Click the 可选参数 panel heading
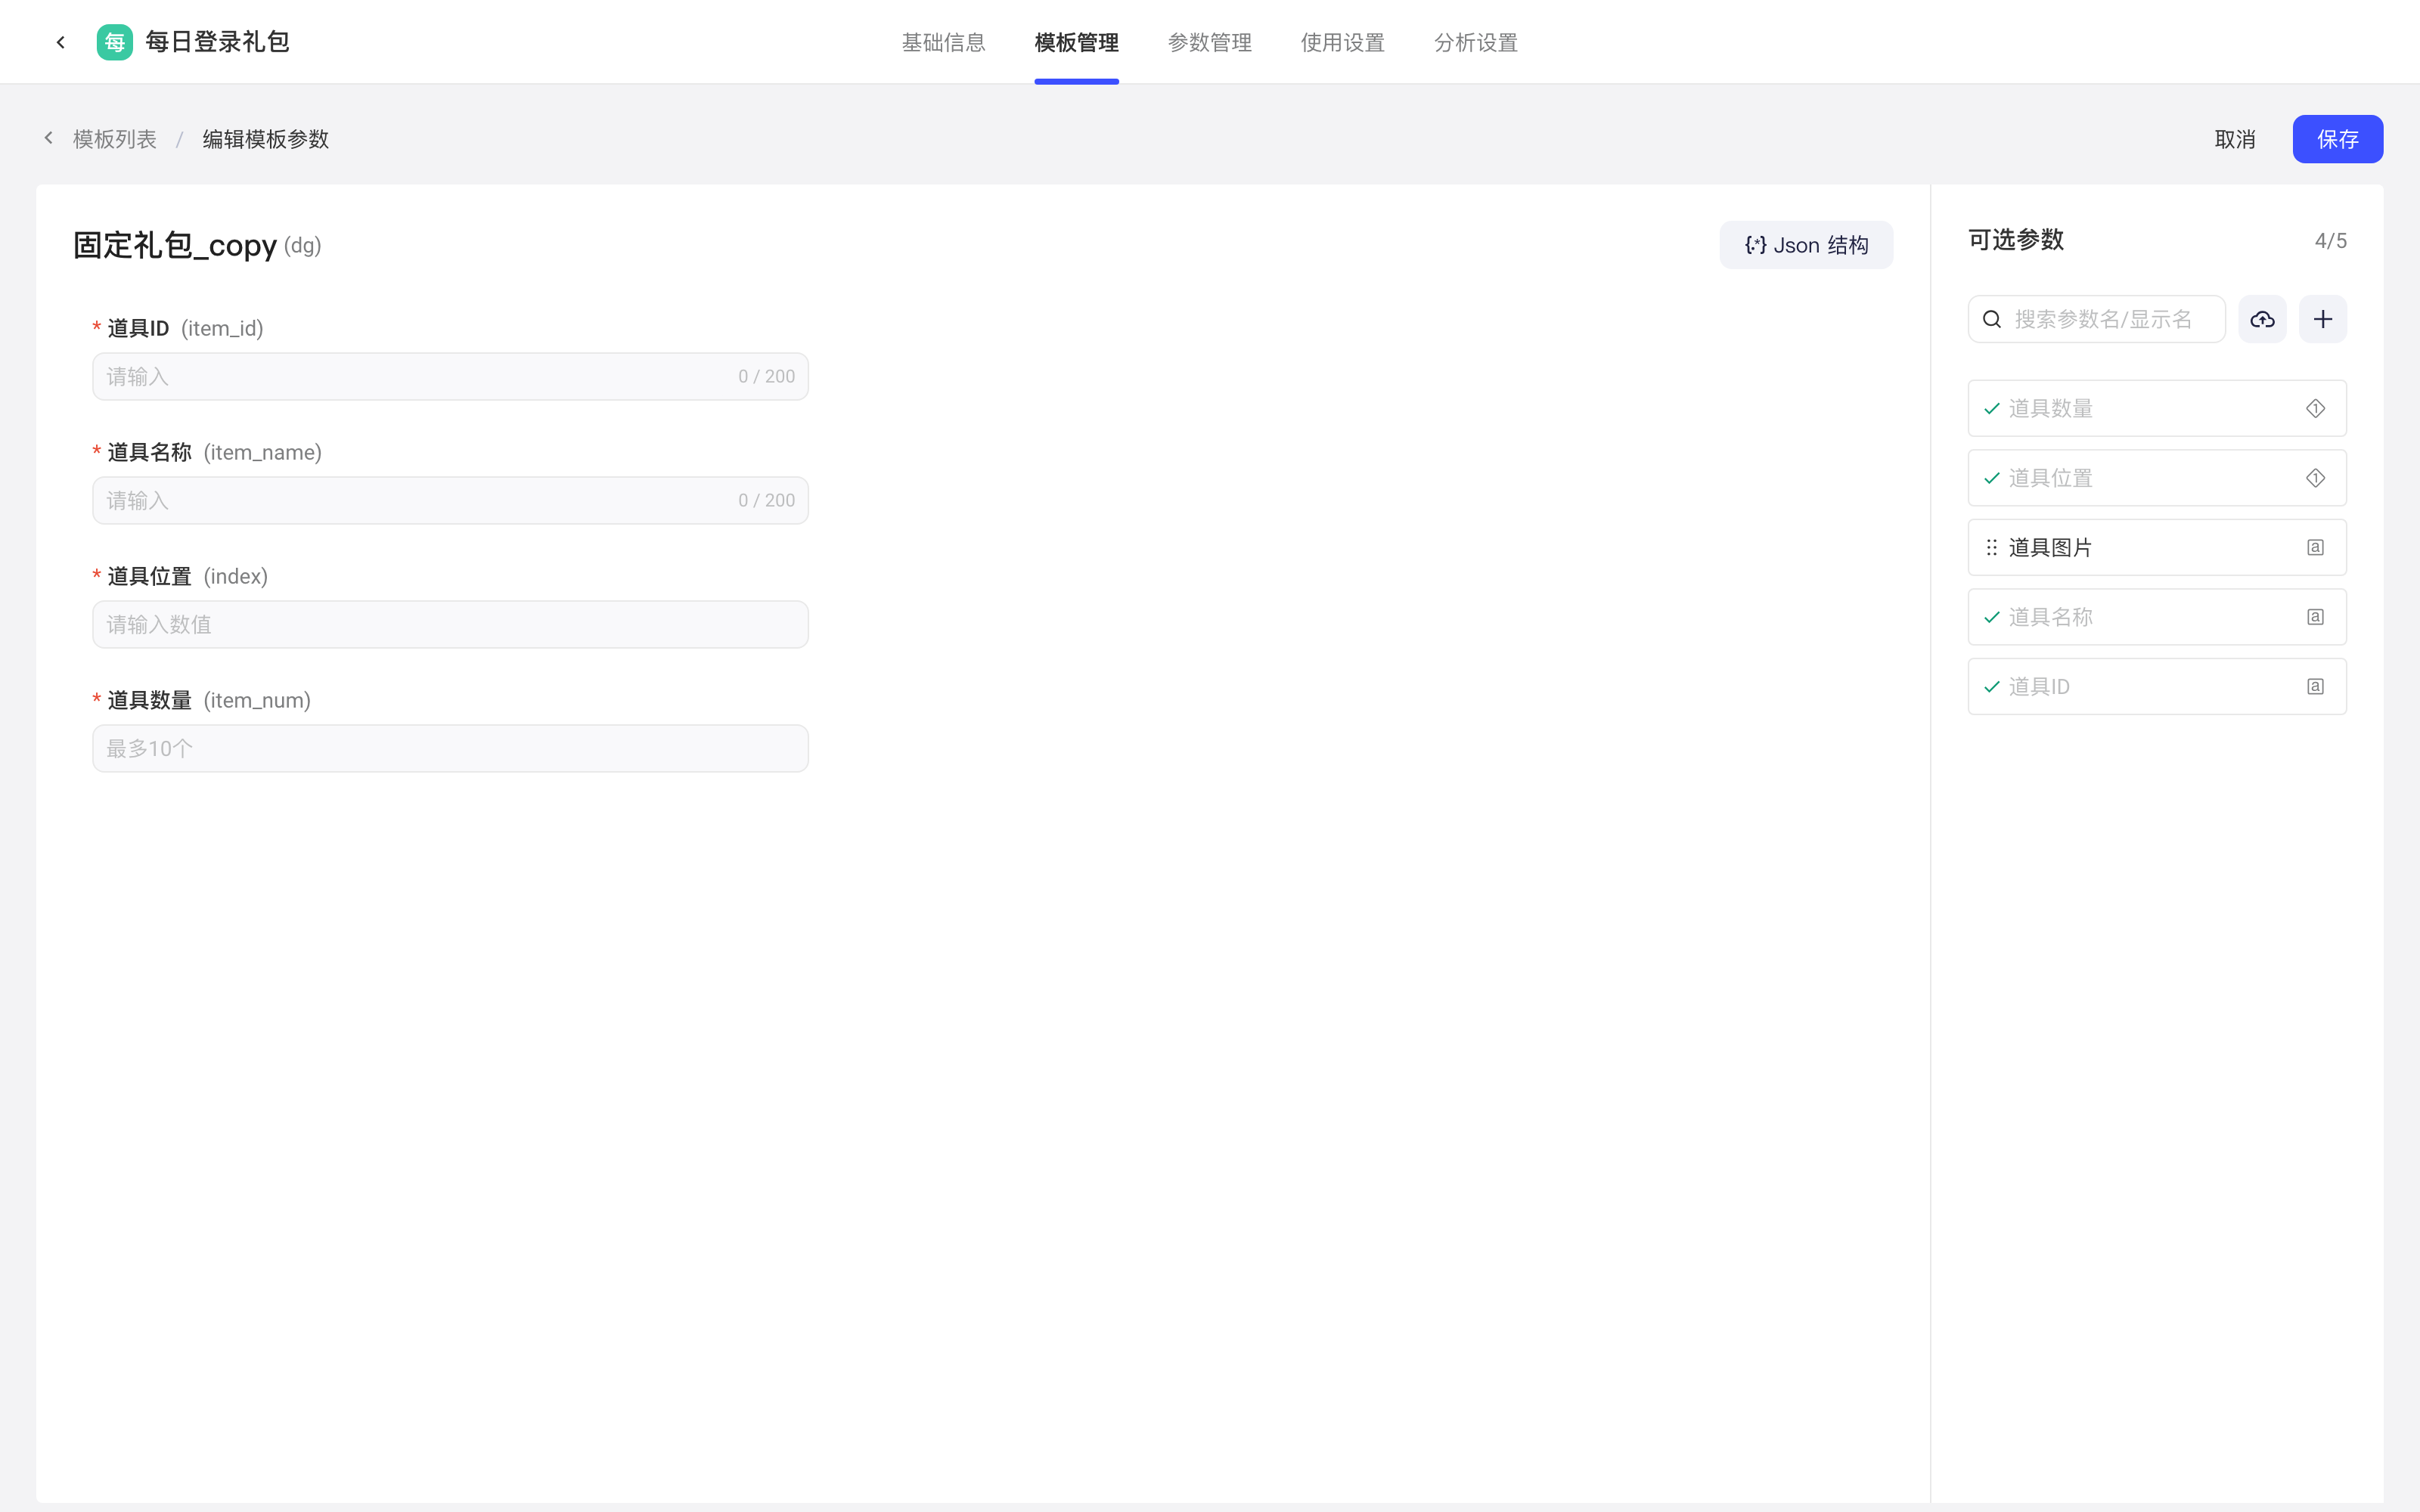 point(2016,240)
